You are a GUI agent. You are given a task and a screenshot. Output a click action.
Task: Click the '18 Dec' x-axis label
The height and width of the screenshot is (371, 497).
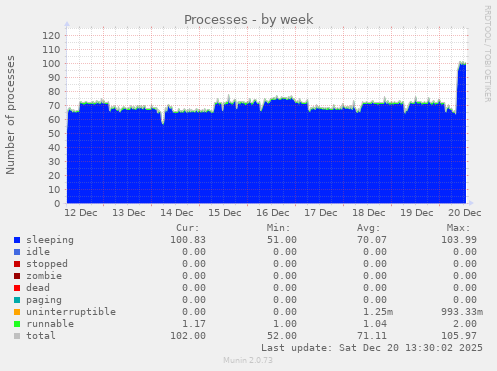point(369,213)
